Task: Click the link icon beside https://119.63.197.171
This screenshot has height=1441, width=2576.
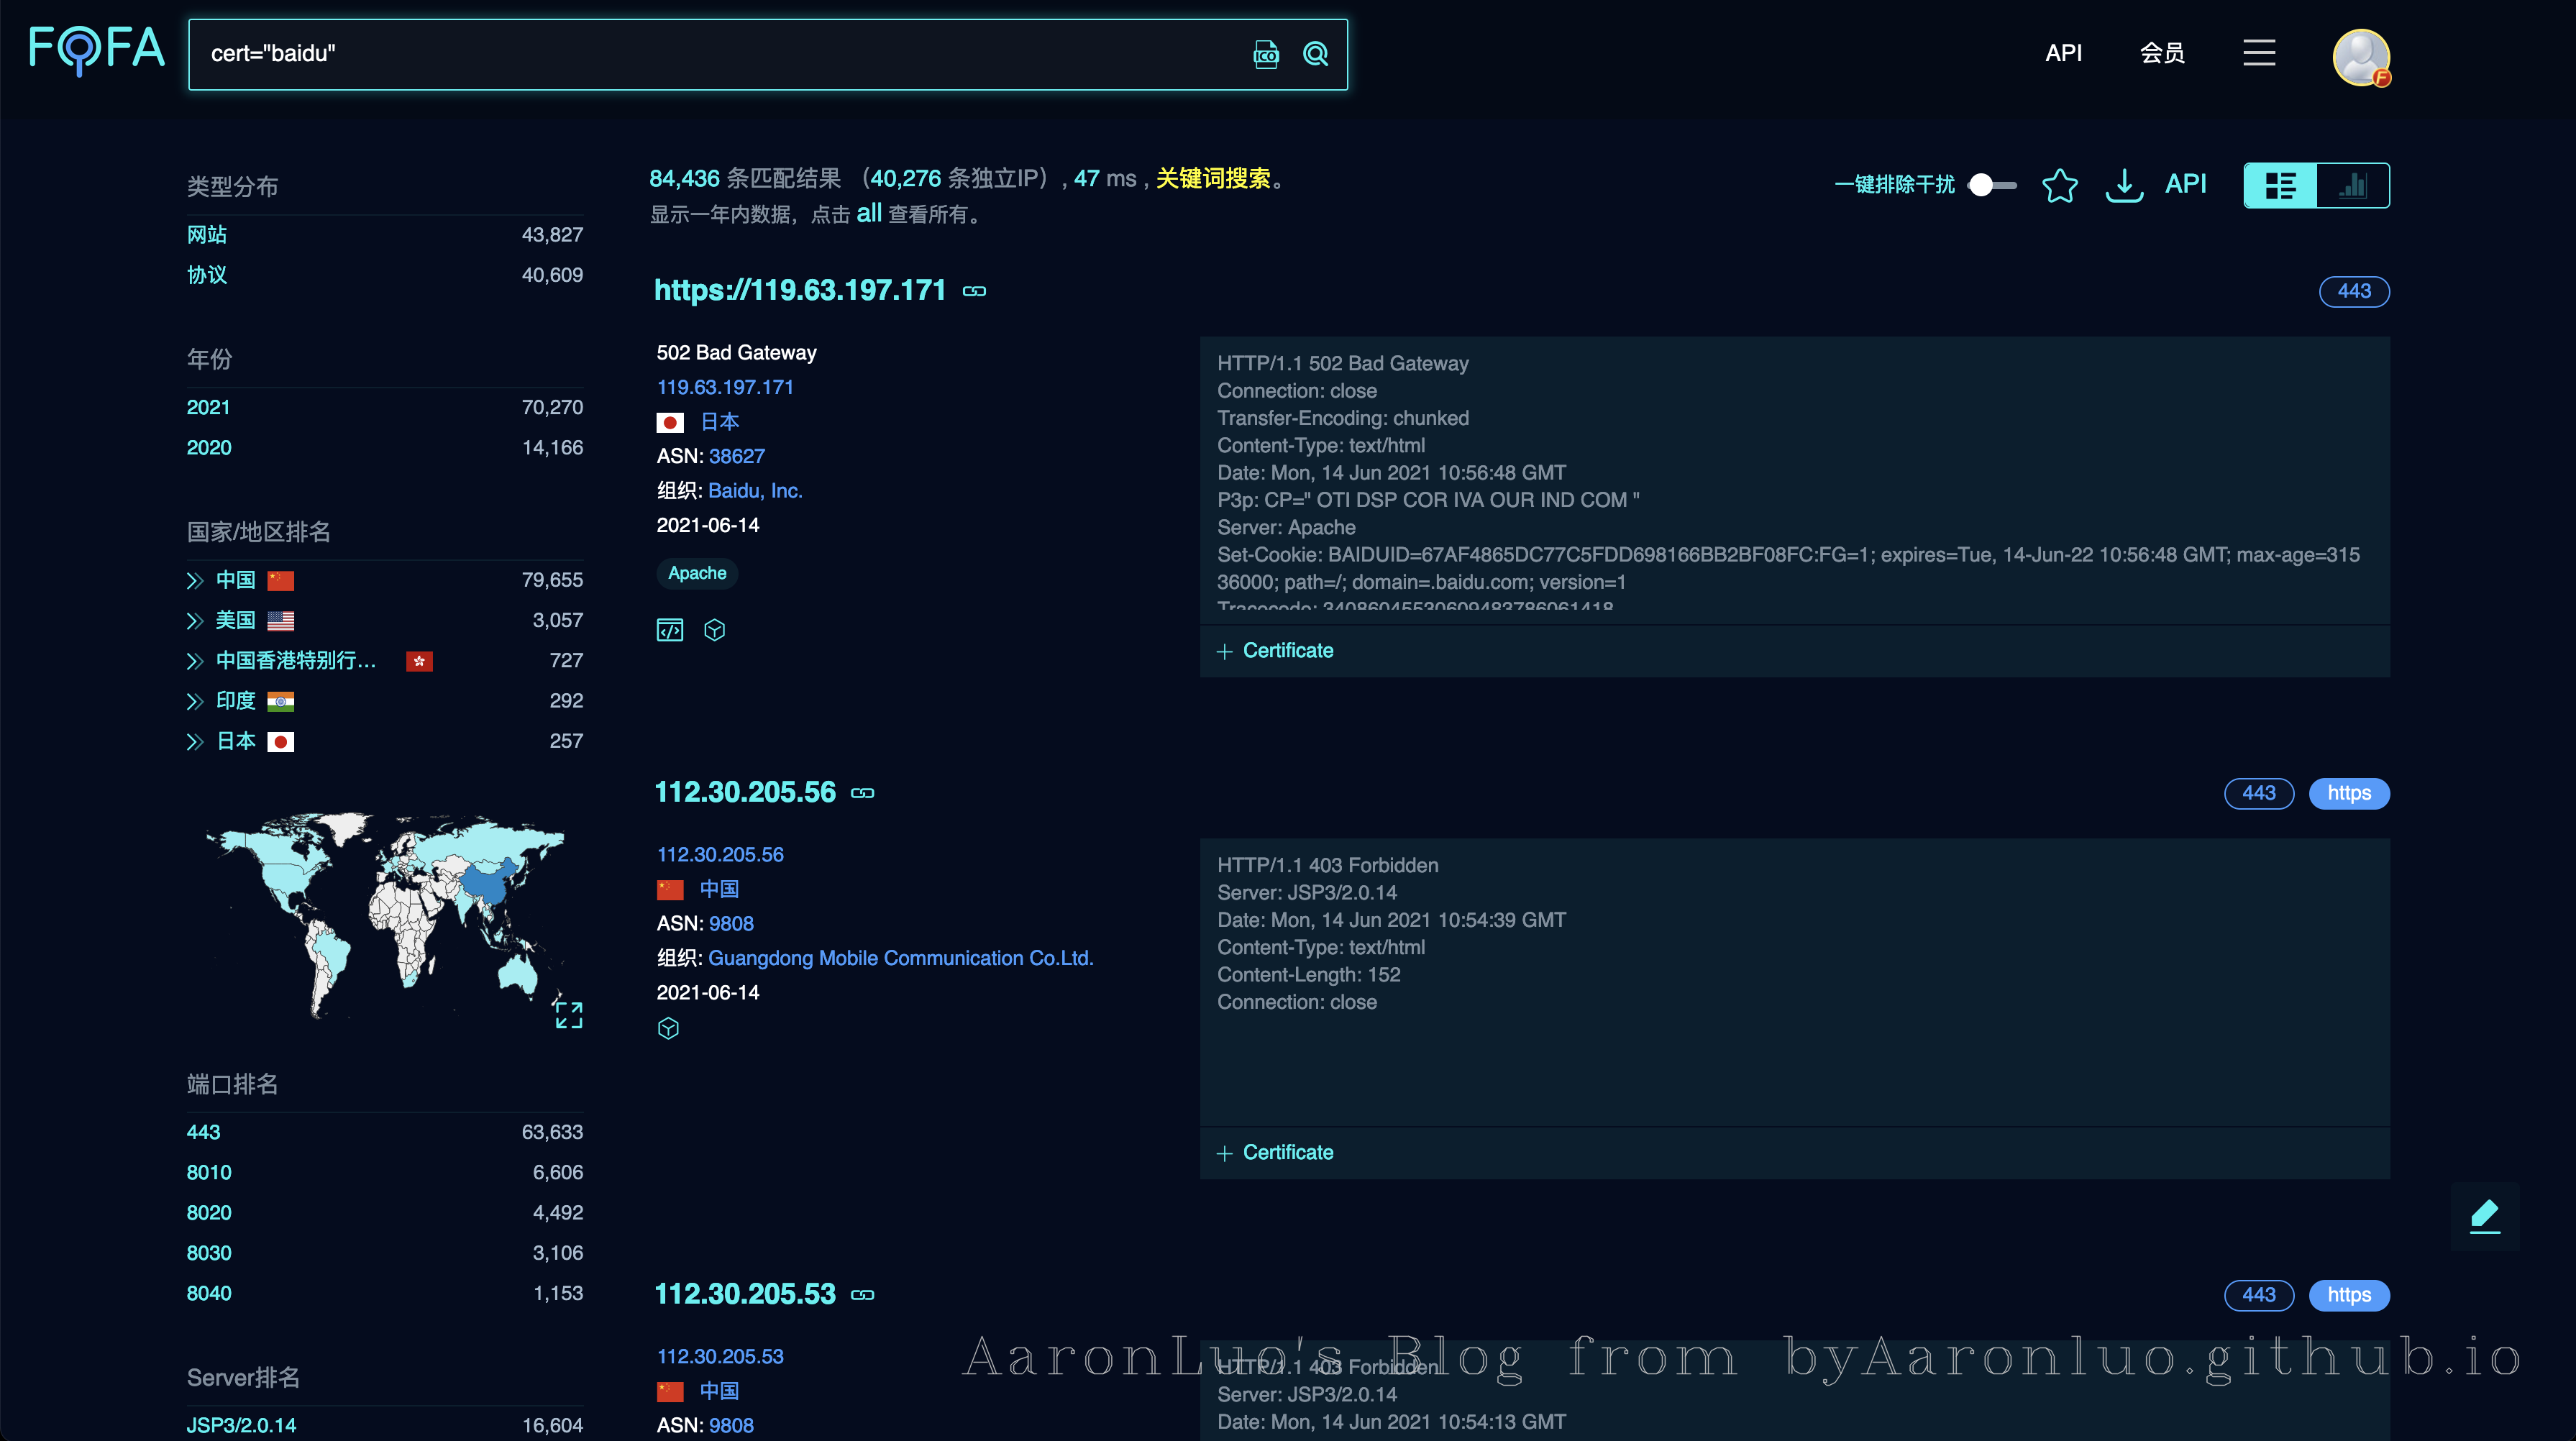Action: [x=974, y=291]
